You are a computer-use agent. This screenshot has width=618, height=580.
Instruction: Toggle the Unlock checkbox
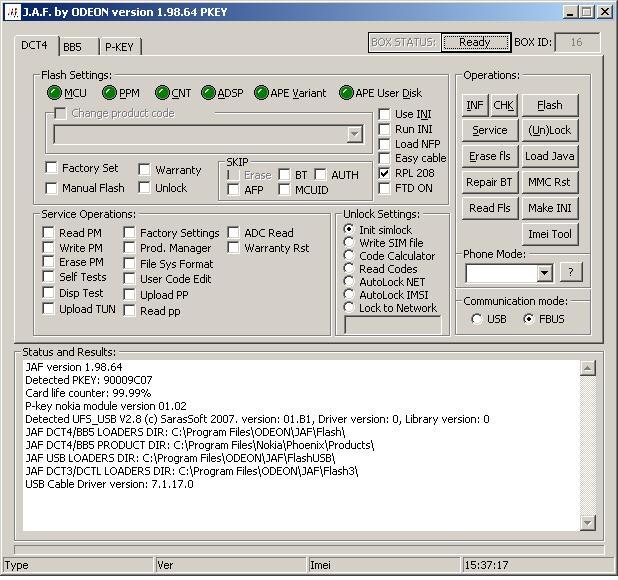pyautogui.click(x=144, y=188)
